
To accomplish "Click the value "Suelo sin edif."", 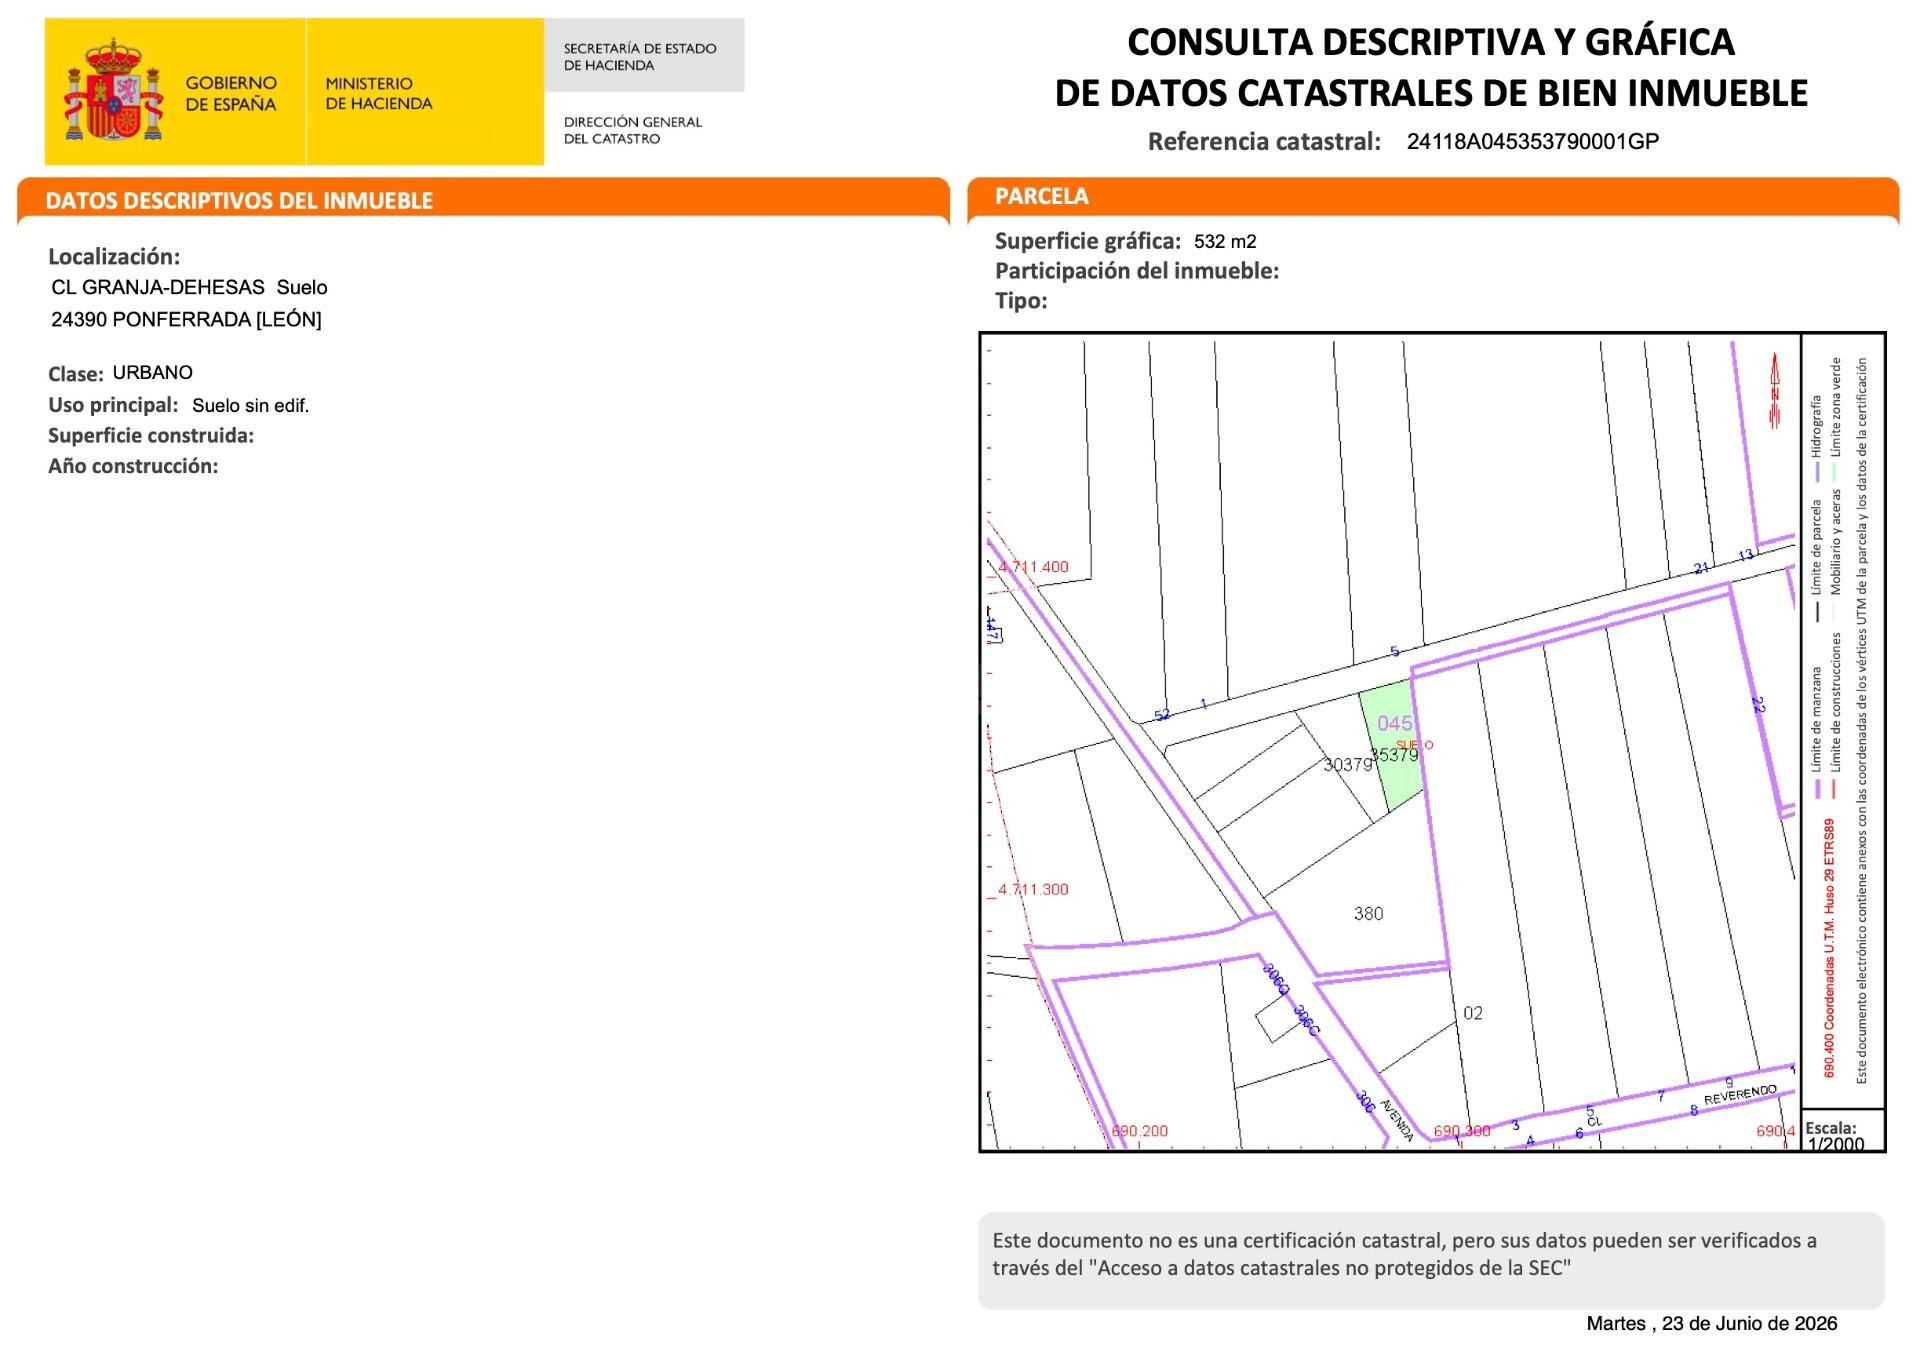I will (x=250, y=405).
